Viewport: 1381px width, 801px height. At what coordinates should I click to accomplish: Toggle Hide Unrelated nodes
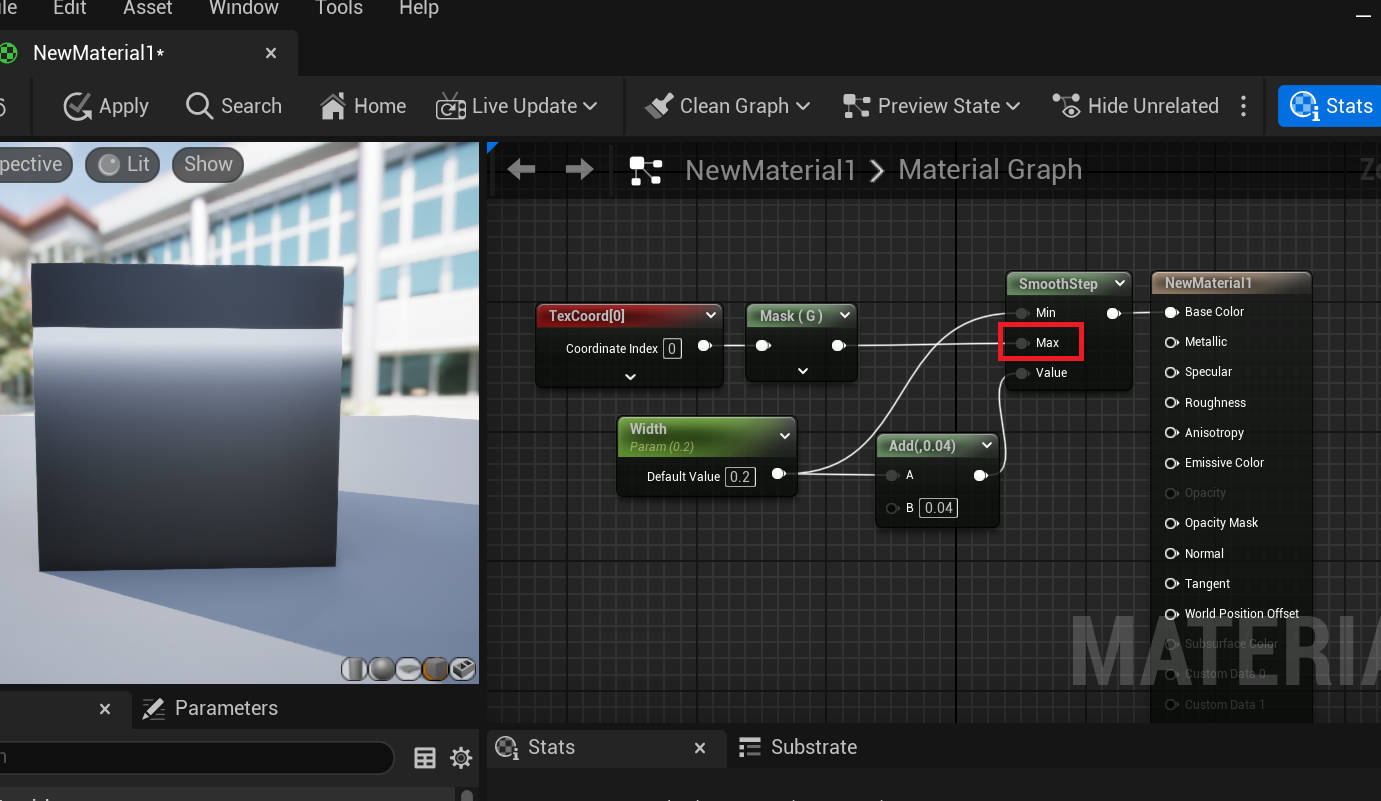[x=1136, y=106]
